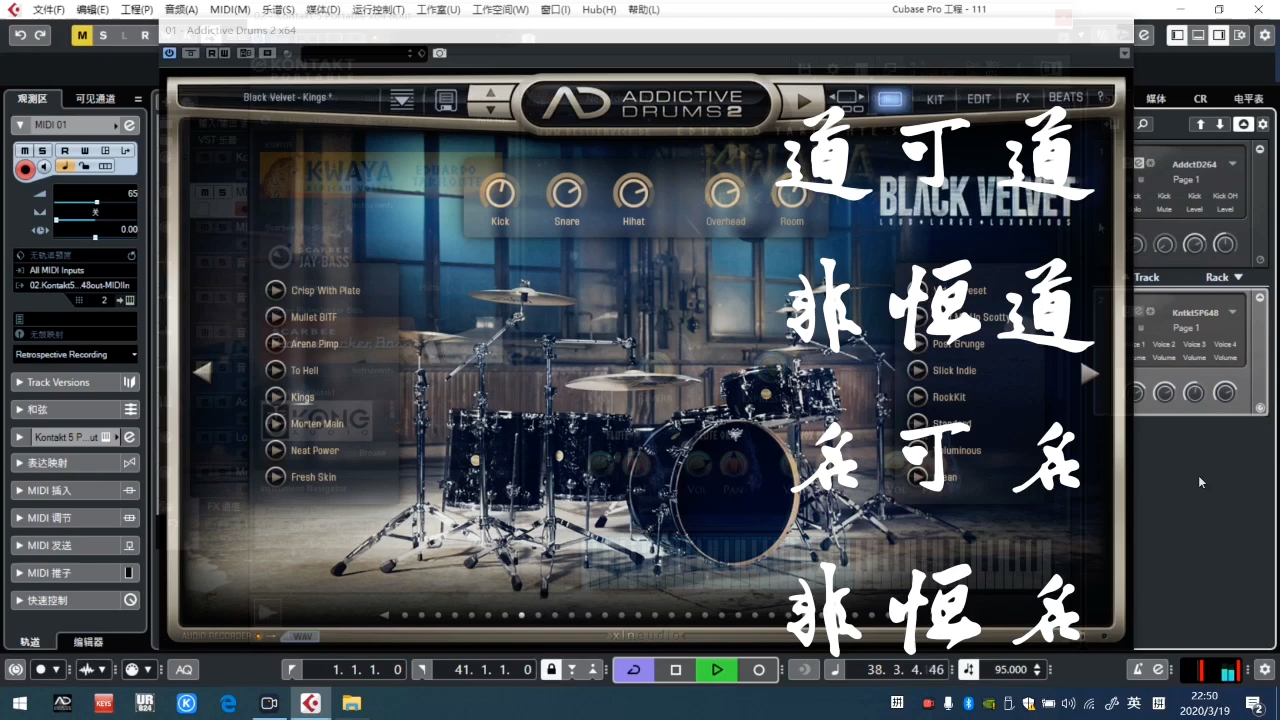
Task: Open transport settings gear icon
Action: (x=1265, y=670)
